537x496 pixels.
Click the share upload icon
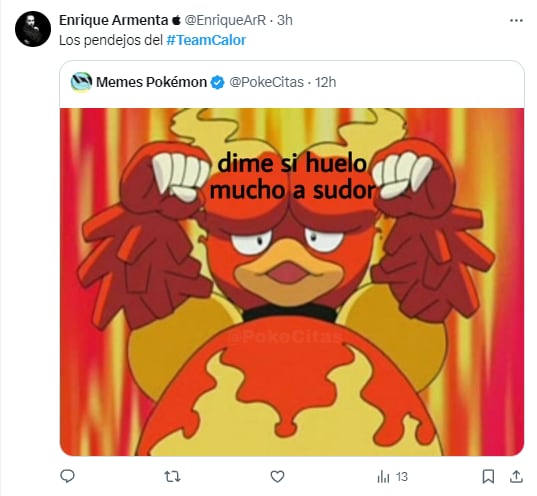(x=516, y=476)
